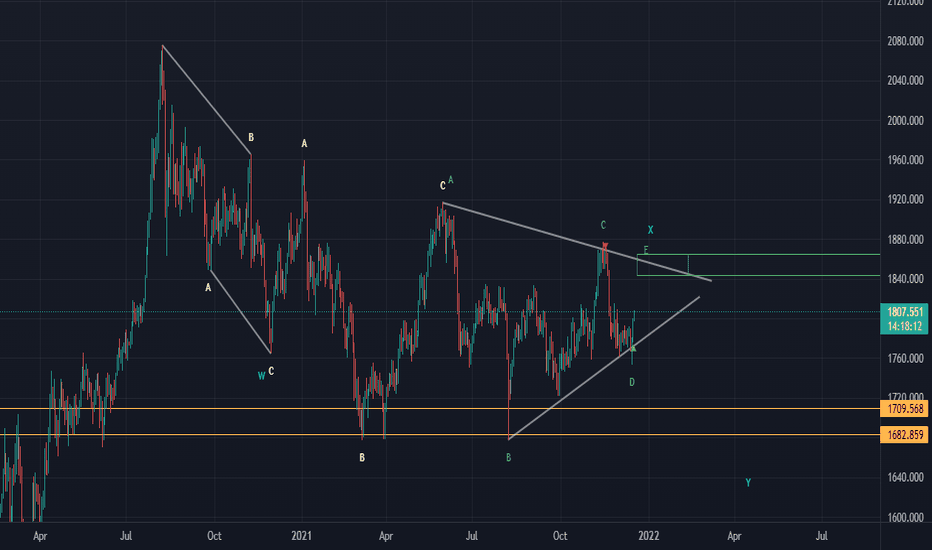Click the 2040.000 price axis label
This screenshot has height=550, width=932.
[905, 80]
